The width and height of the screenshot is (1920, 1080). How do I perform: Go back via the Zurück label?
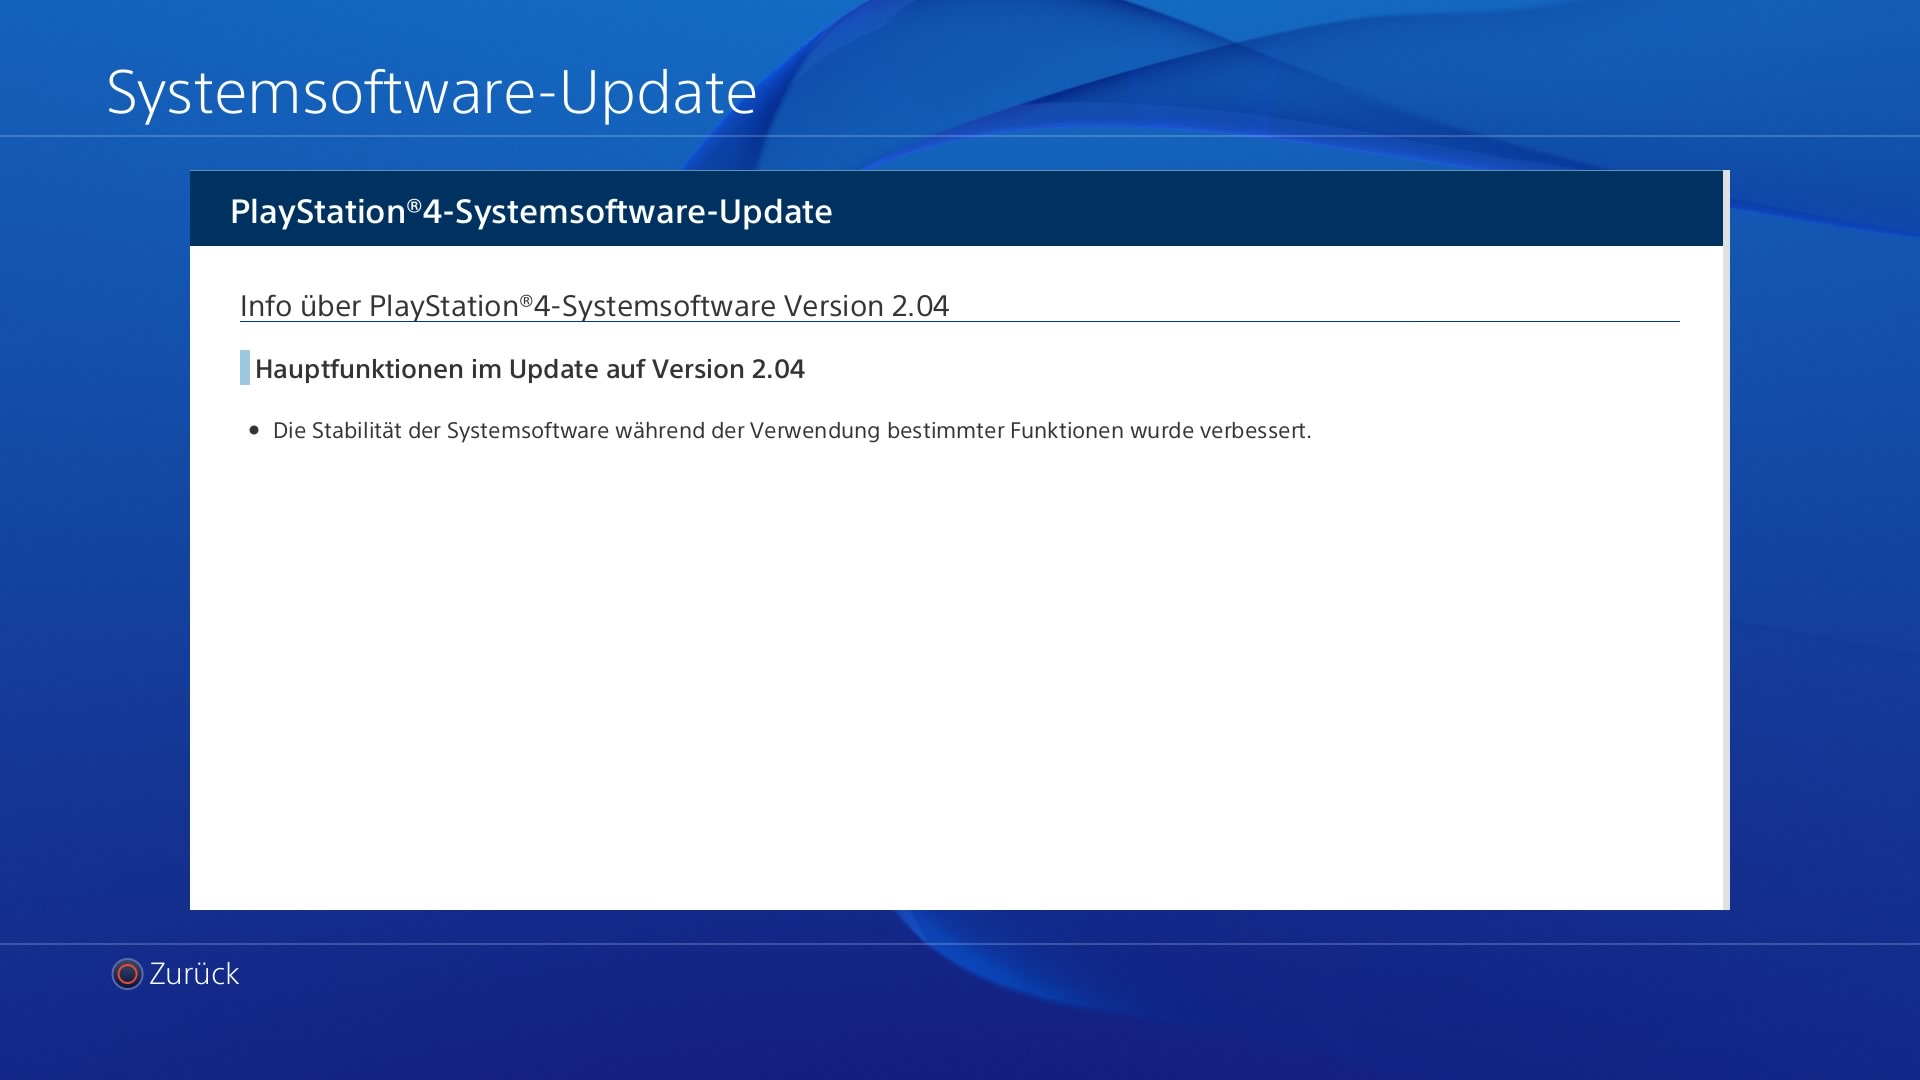click(194, 974)
